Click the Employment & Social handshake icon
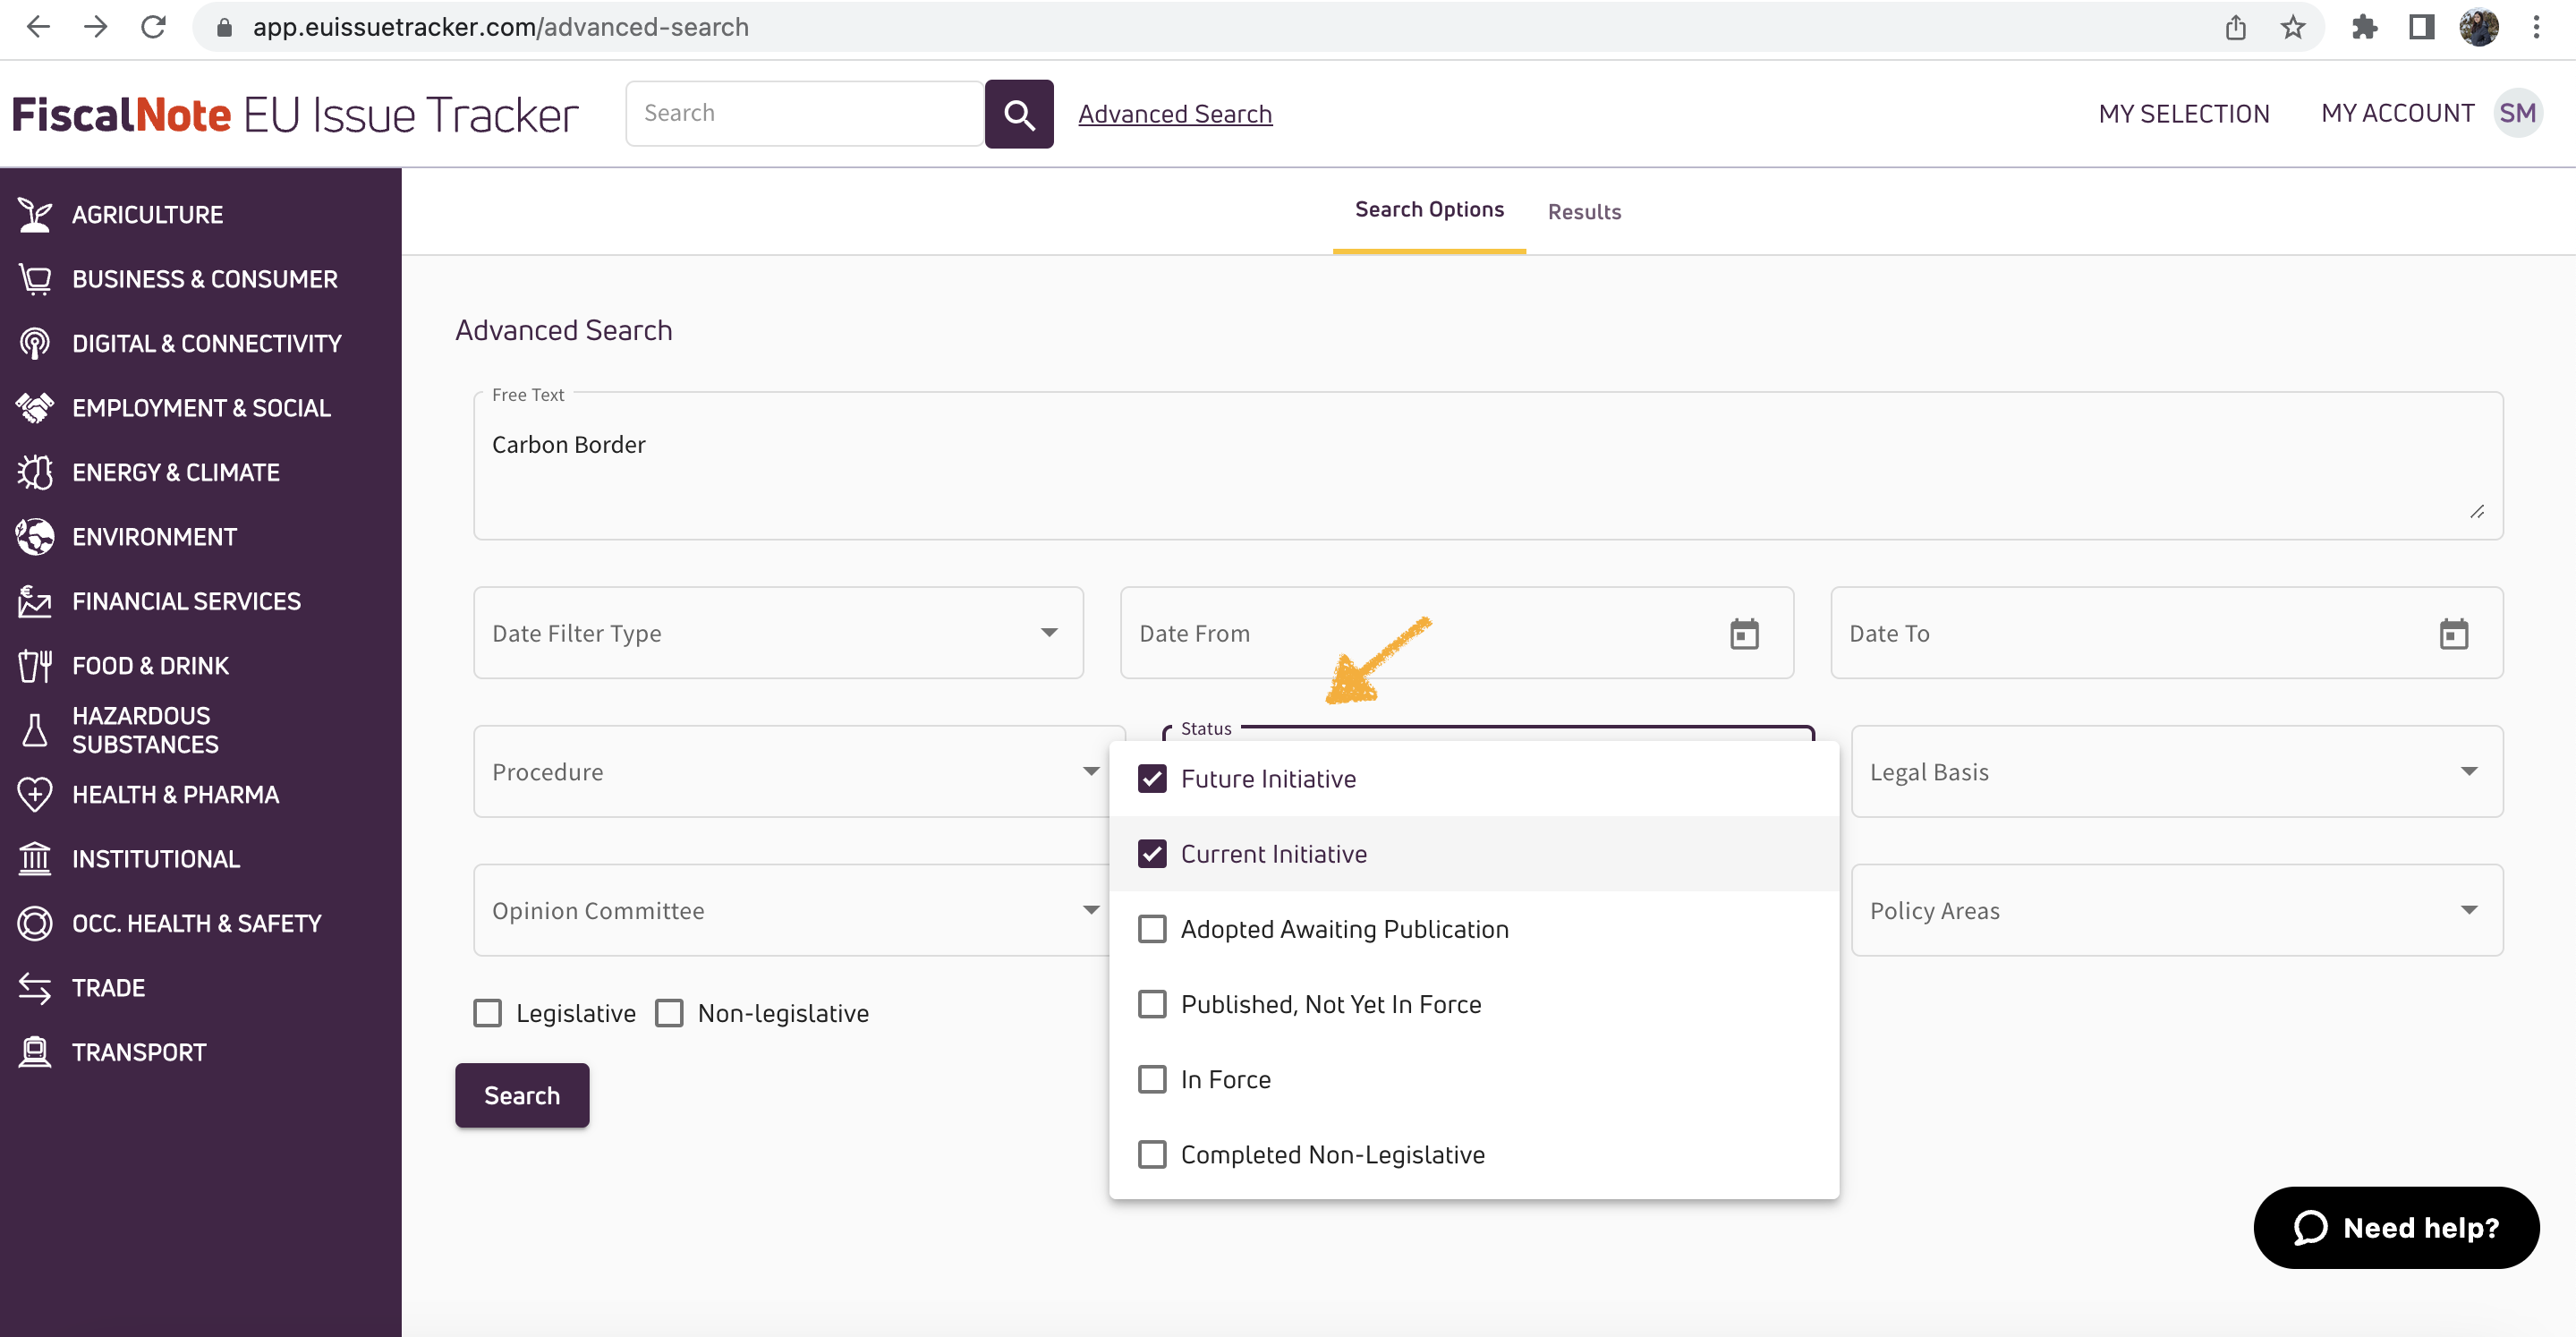2576x1337 pixels. [35, 408]
